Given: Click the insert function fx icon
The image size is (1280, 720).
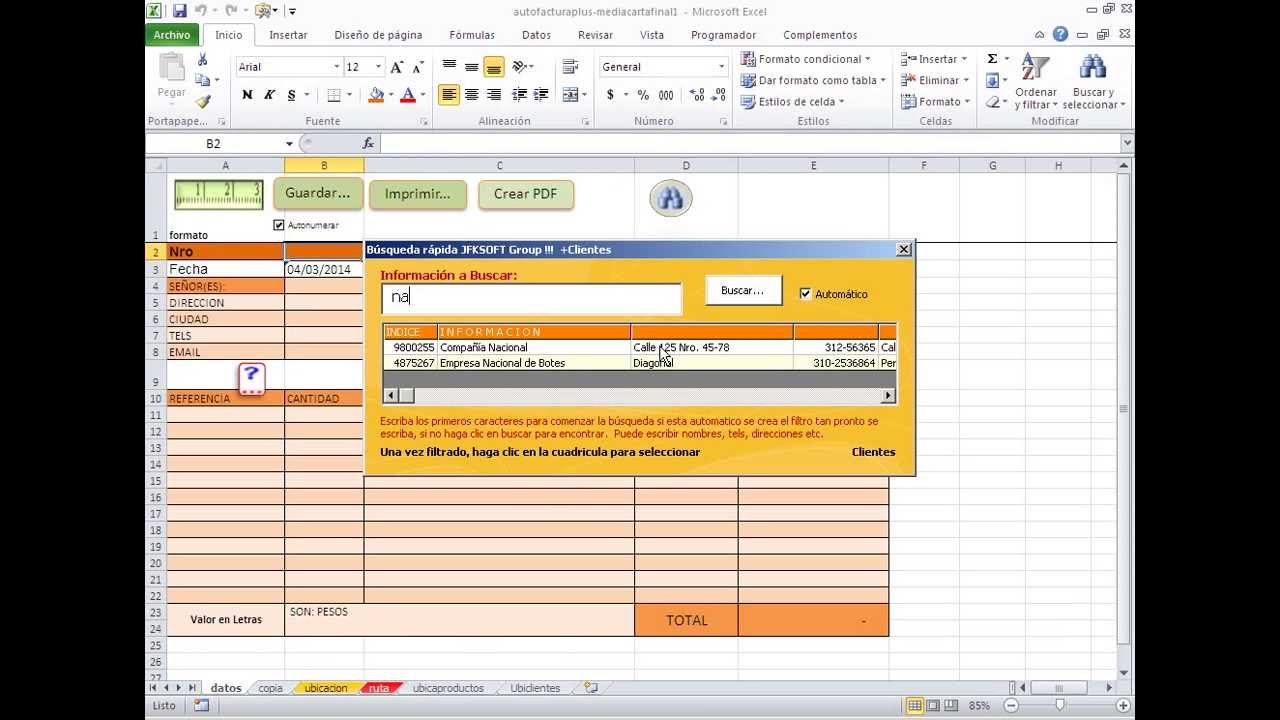Looking at the screenshot, I should pyautogui.click(x=368, y=143).
